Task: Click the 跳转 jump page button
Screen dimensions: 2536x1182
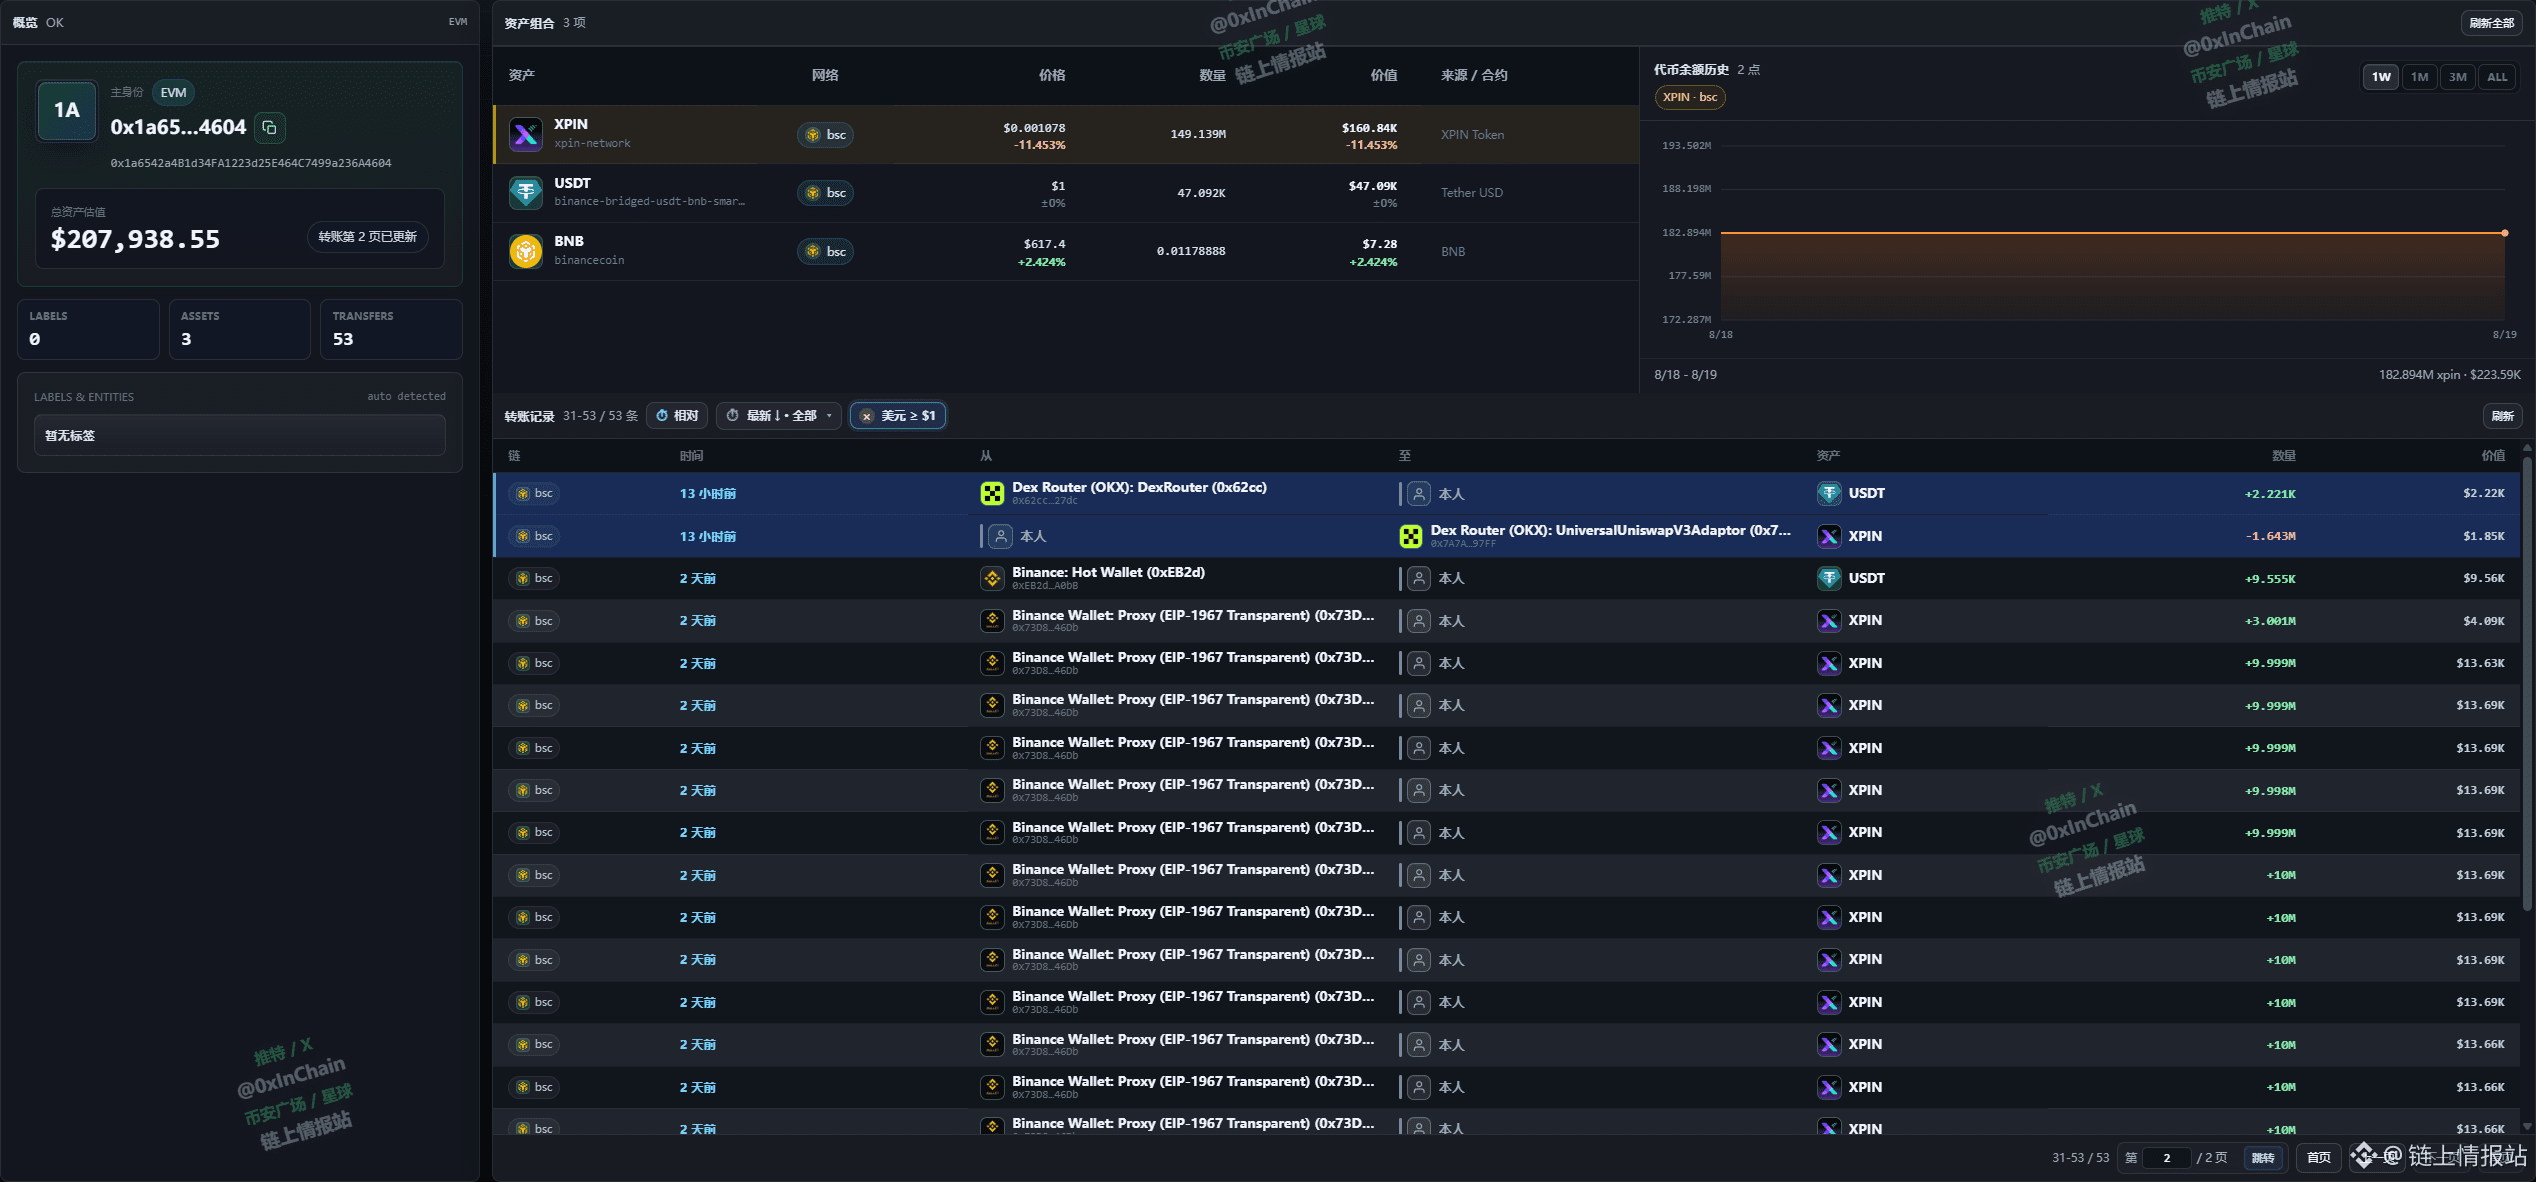Action: pyautogui.click(x=2263, y=1158)
